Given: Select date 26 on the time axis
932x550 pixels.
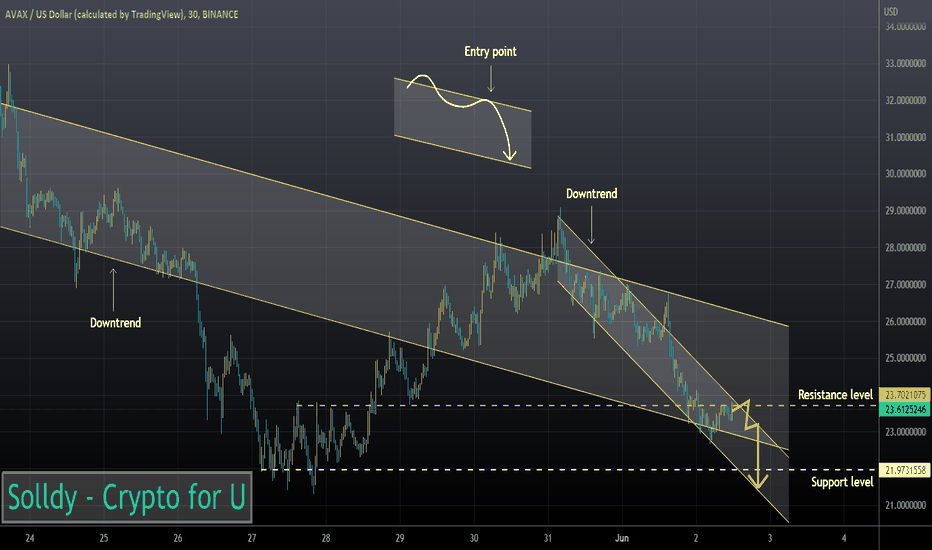Looking at the screenshot, I should coord(178,538).
